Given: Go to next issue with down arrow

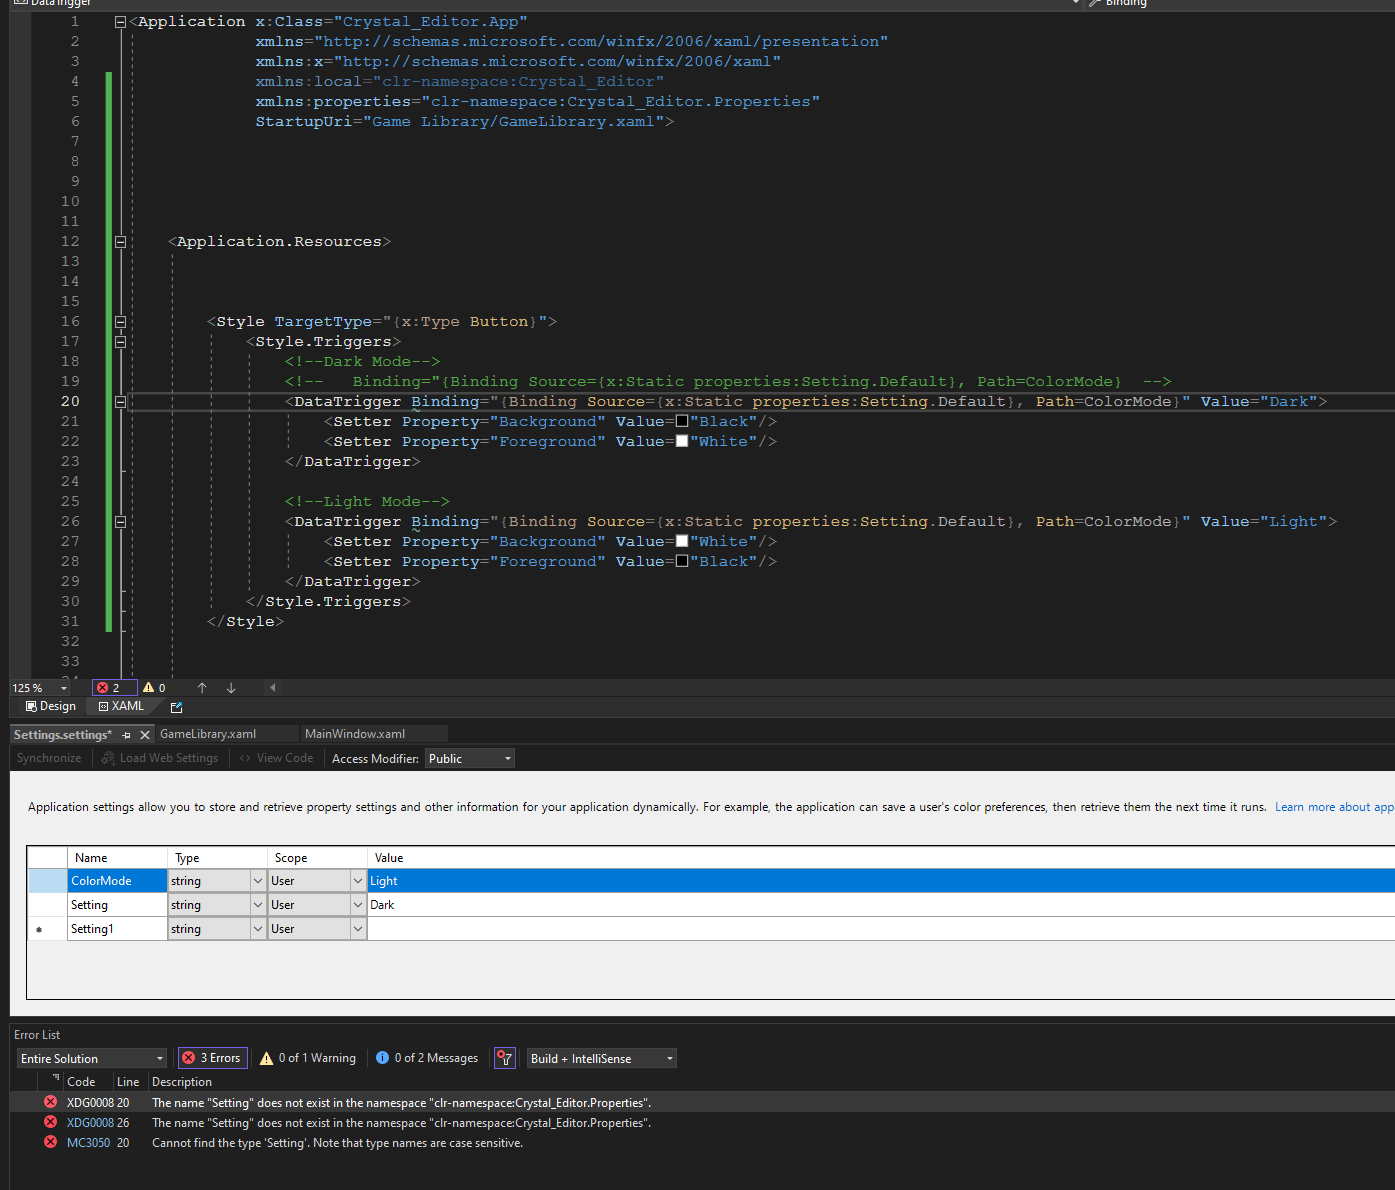Looking at the screenshot, I should pos(231,688).
